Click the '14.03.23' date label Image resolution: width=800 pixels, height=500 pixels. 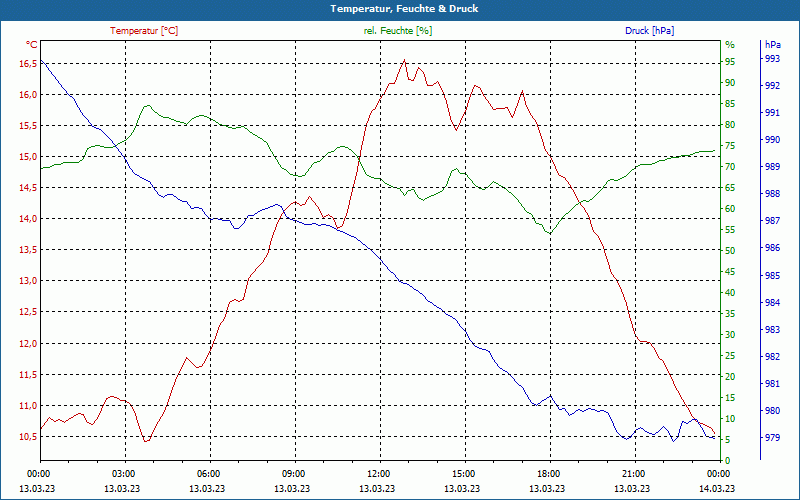click(717, 489)
